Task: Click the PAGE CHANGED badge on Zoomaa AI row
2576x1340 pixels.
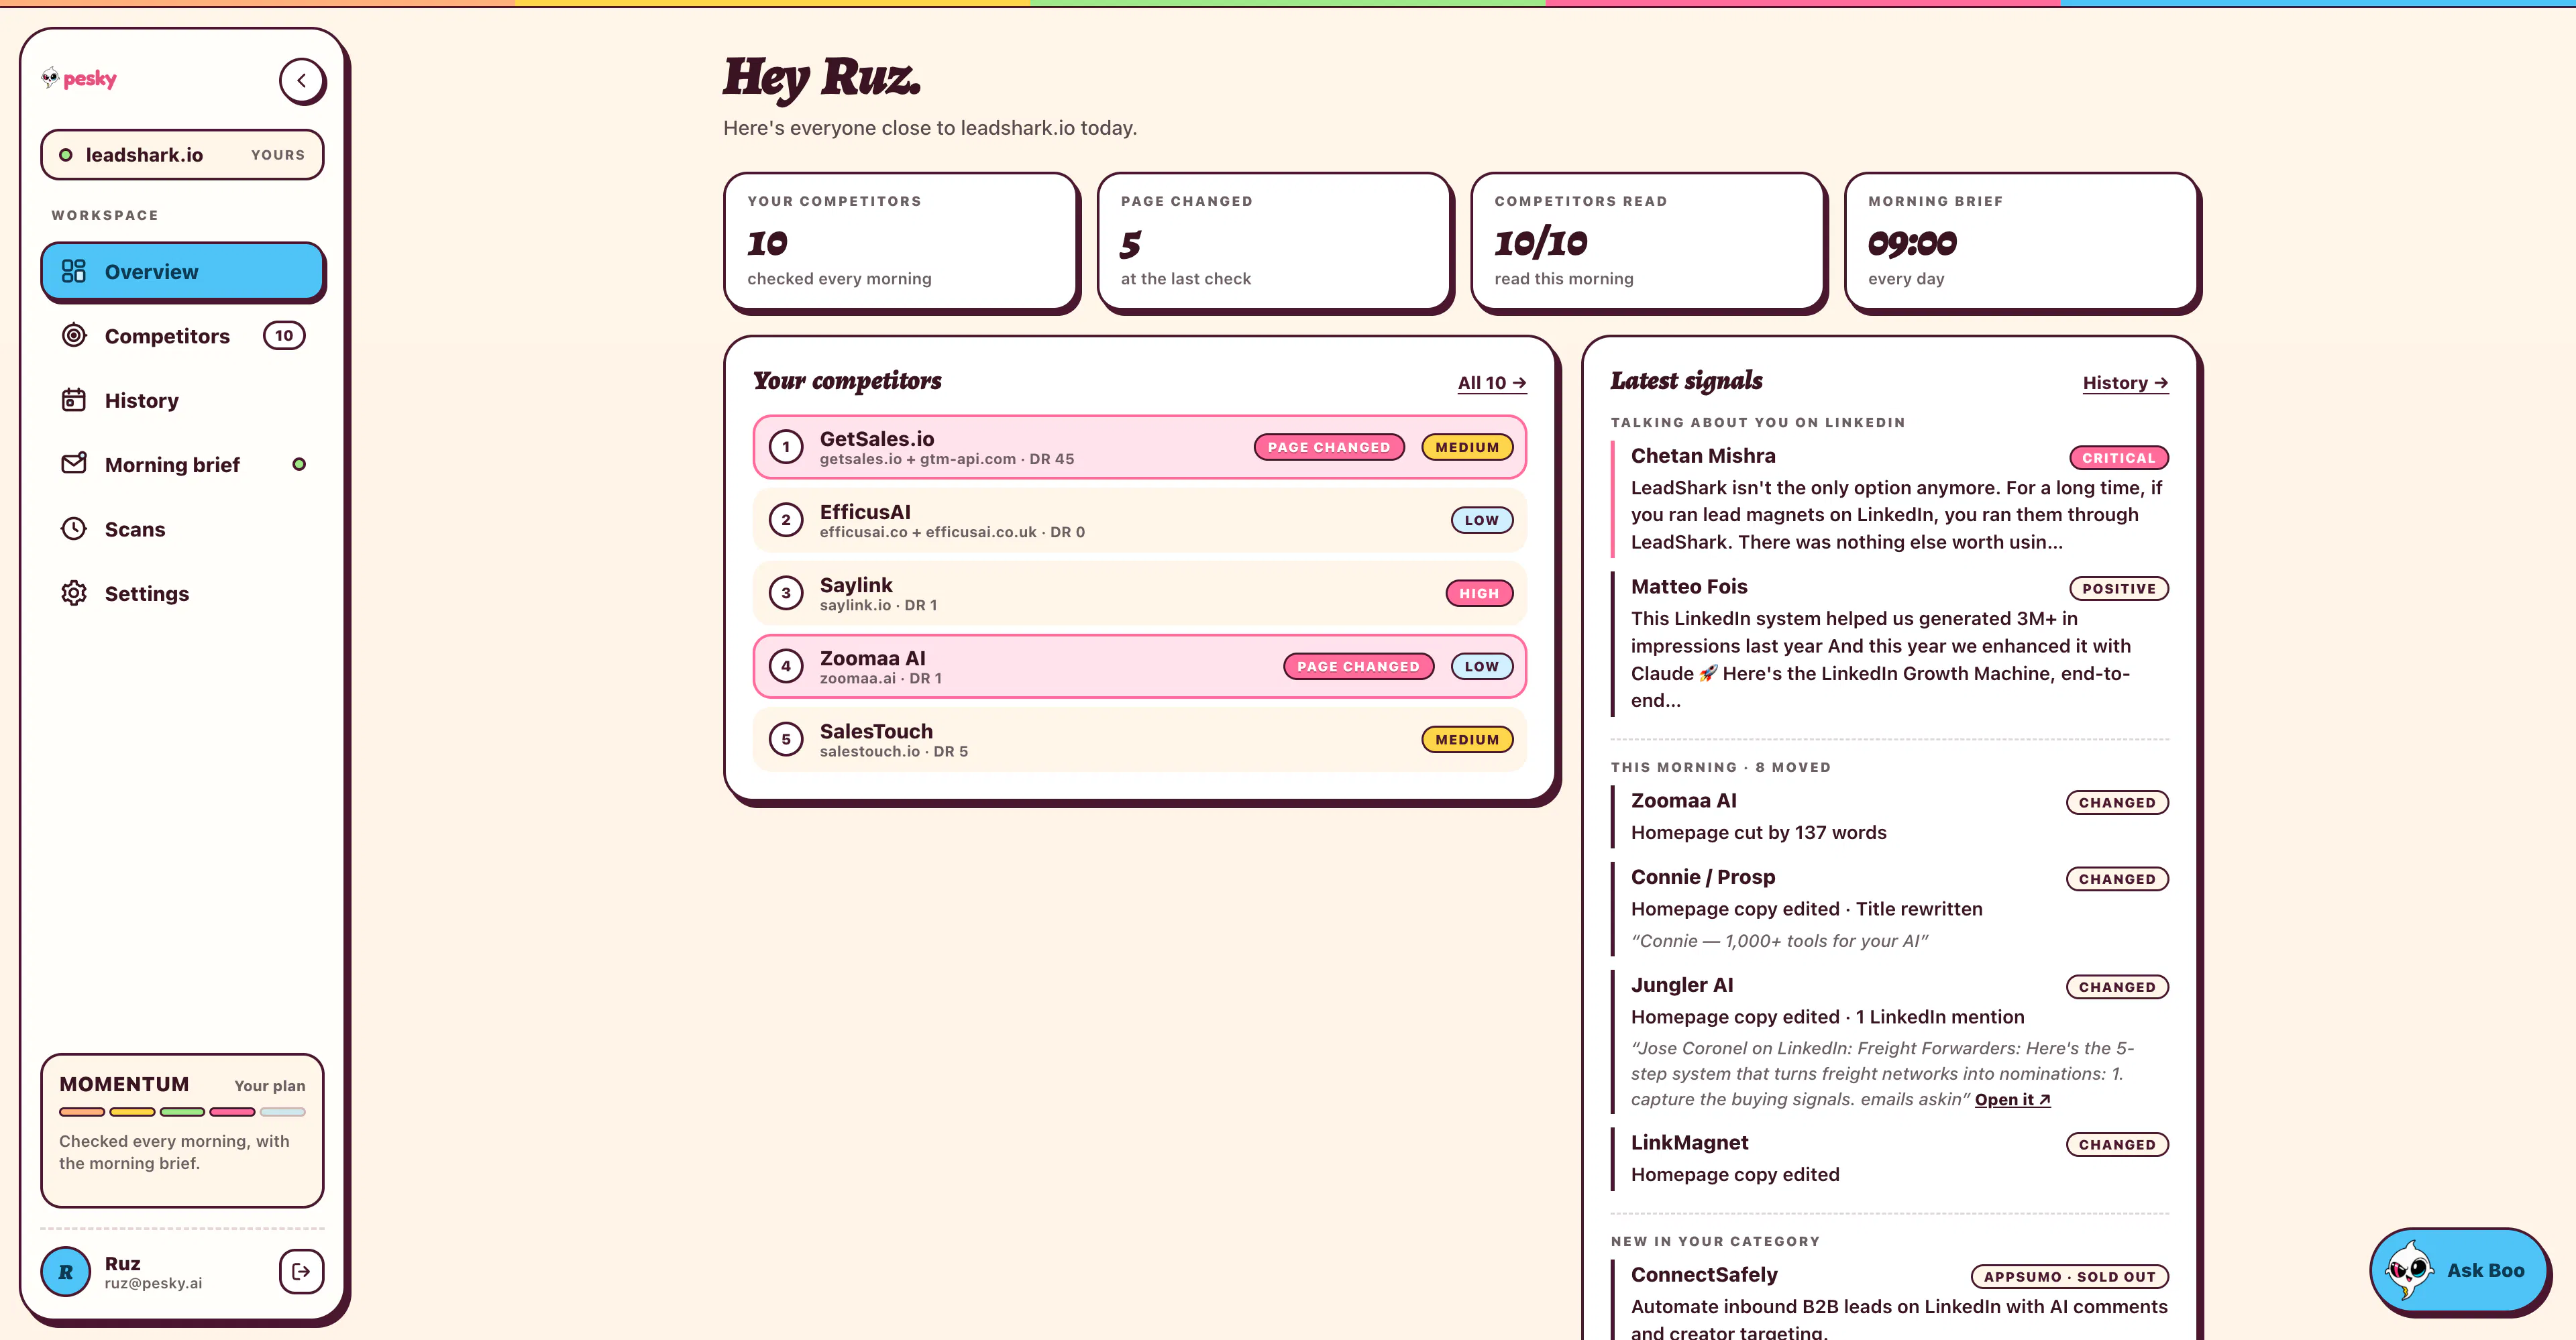Action: [1358, 666]
